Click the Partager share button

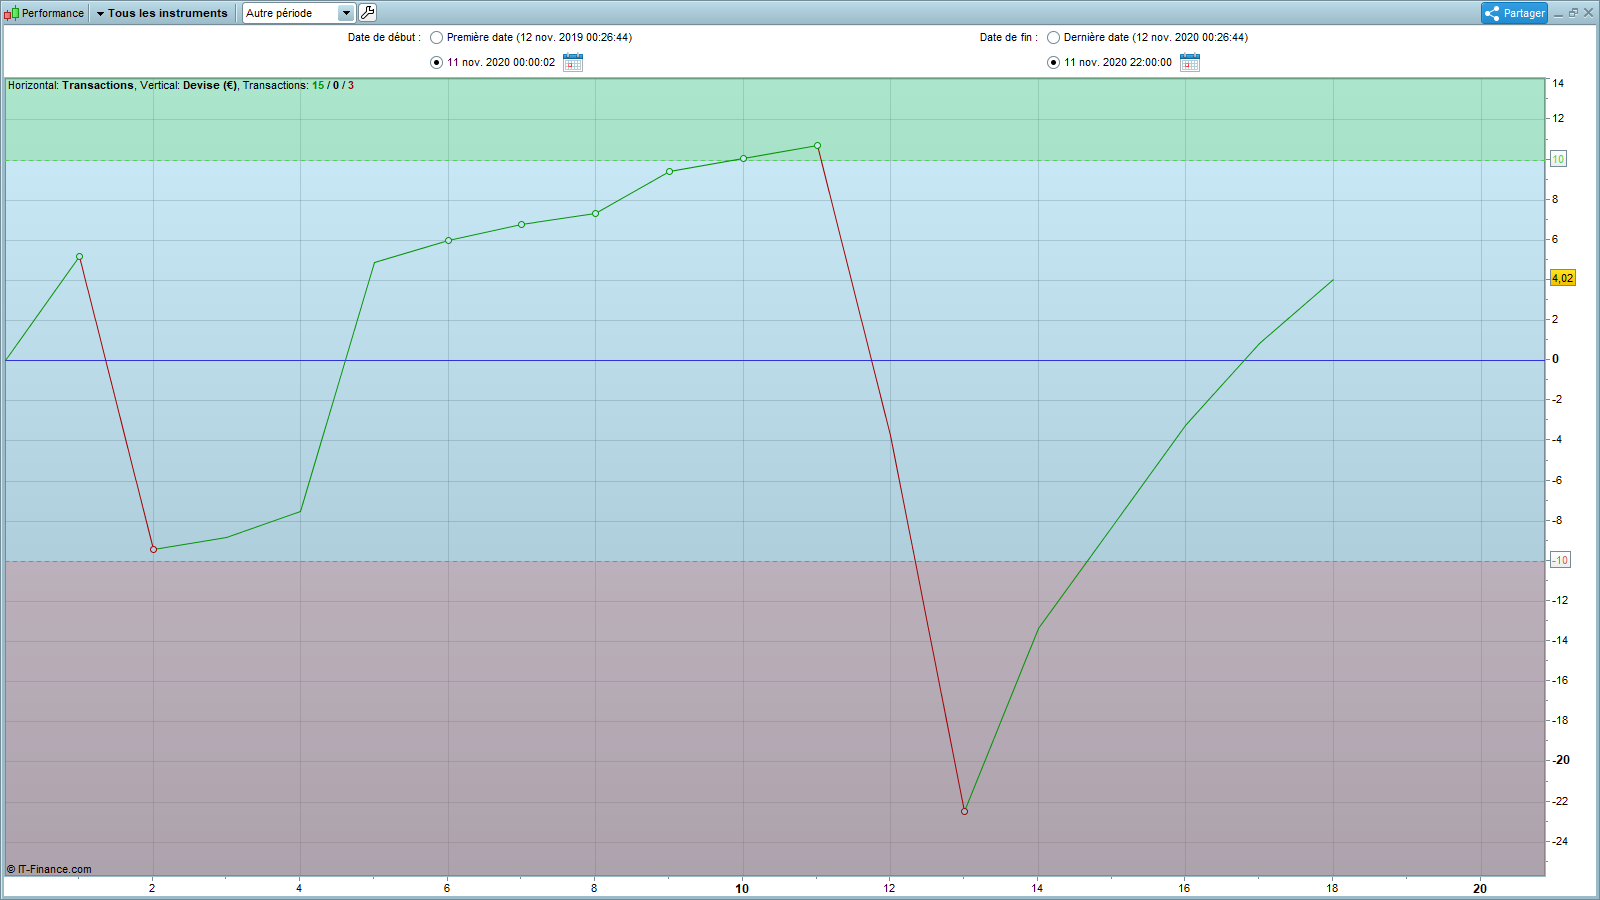[1514, 13]
